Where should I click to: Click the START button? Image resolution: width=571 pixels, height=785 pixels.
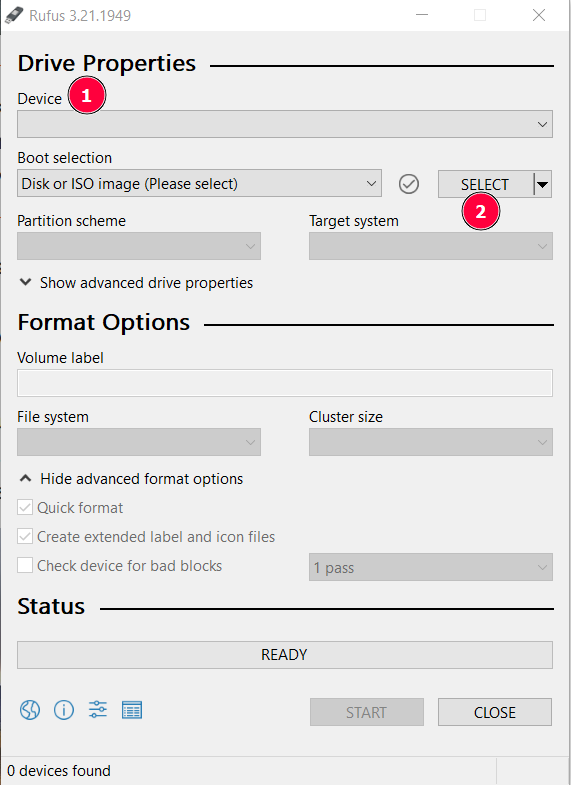click(367, 712)
